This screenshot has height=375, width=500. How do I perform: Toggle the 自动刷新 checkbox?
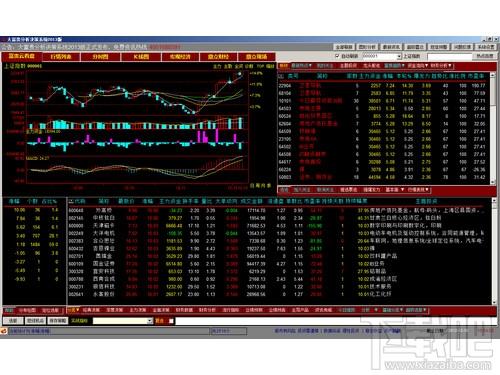click(x=337, y=56)
